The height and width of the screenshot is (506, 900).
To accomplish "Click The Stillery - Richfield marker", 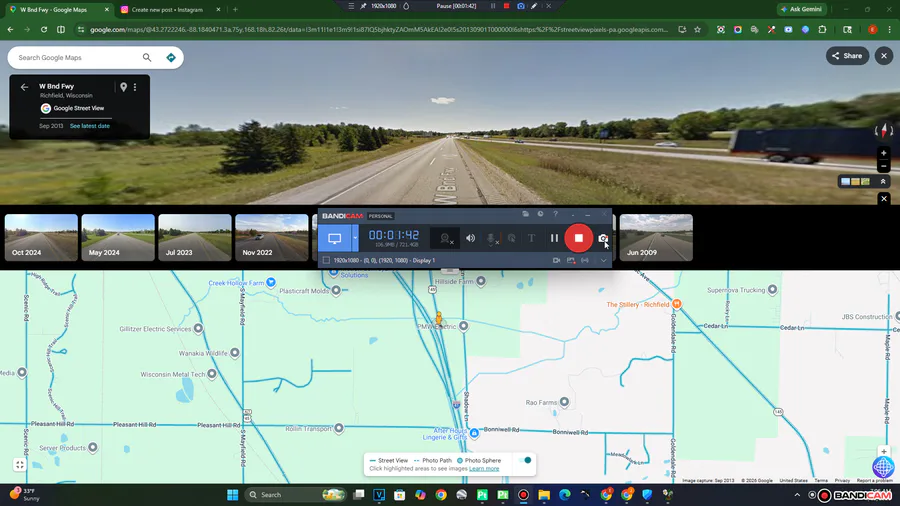I will pyautogui.click(x=677, y=303).
